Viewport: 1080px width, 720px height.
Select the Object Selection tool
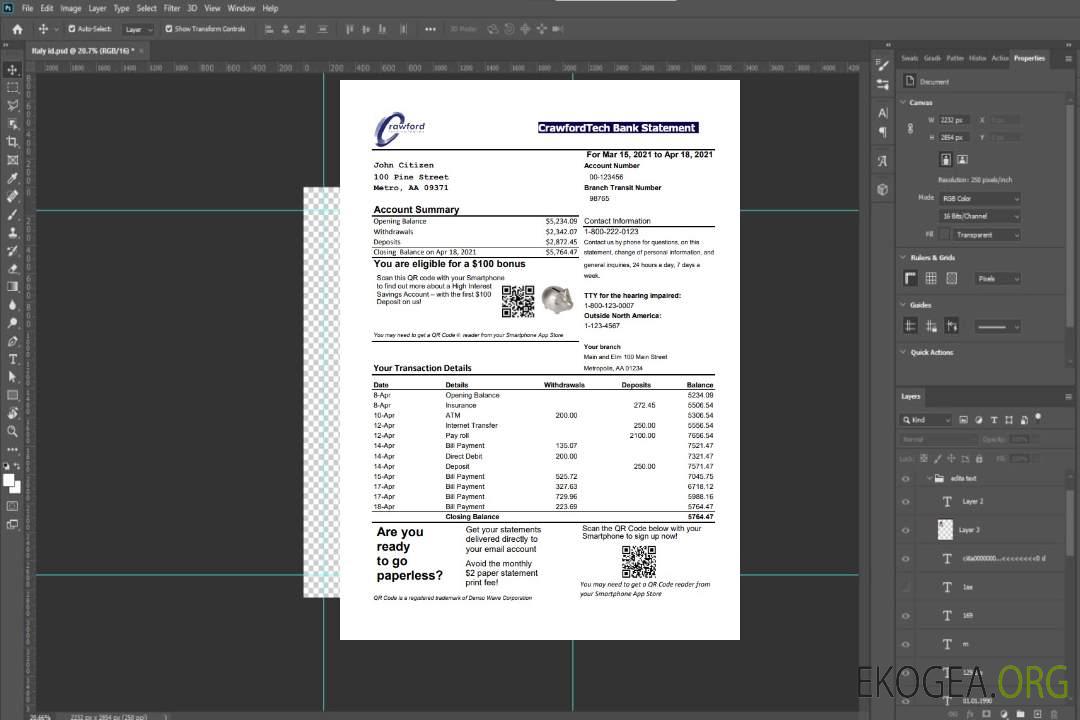click(12, 124)
